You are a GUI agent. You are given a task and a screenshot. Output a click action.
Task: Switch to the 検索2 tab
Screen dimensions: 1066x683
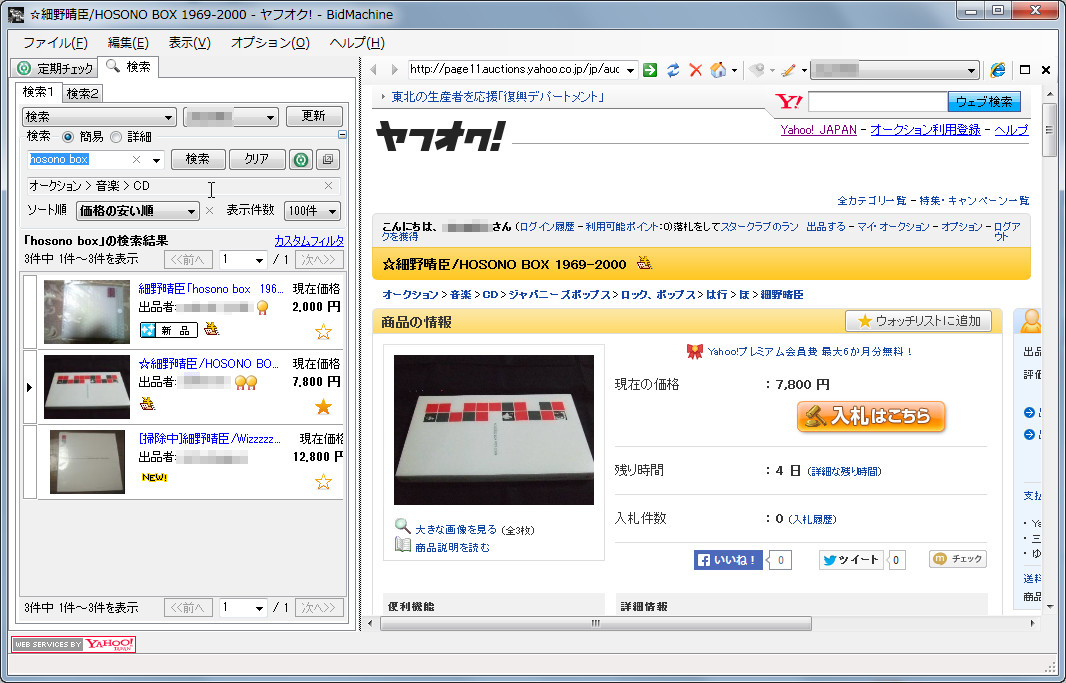coord(84,92)
